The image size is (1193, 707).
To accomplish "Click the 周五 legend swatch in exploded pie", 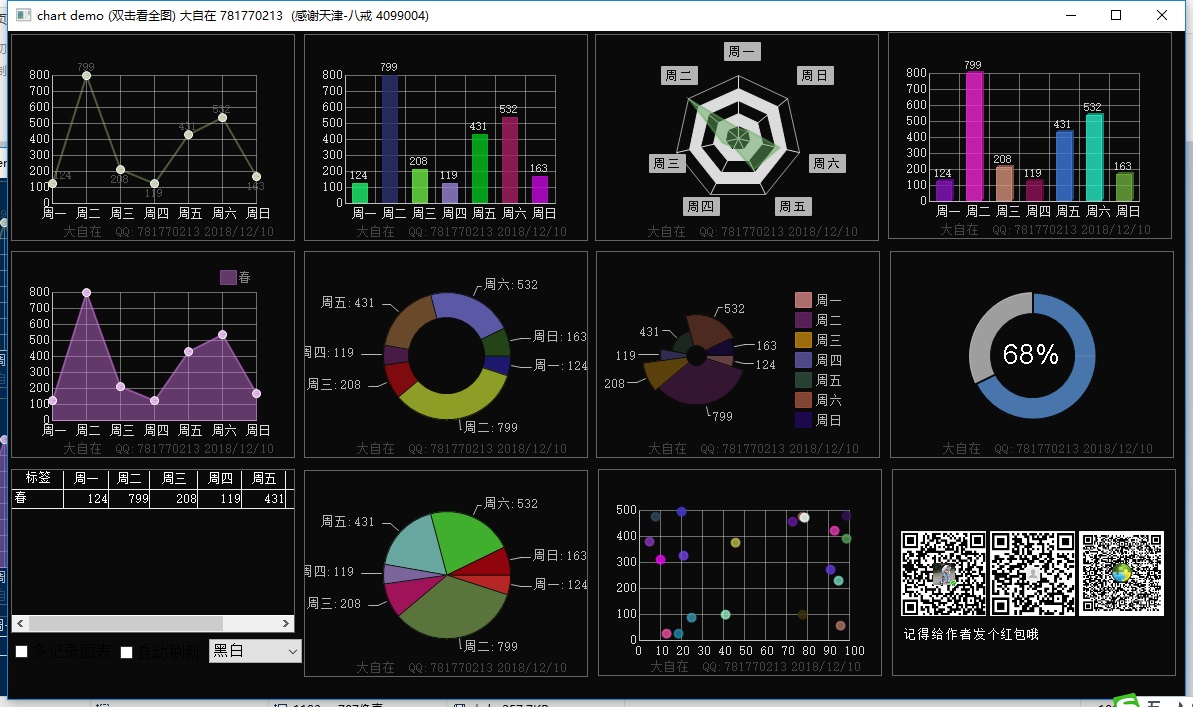I will 803,380.
